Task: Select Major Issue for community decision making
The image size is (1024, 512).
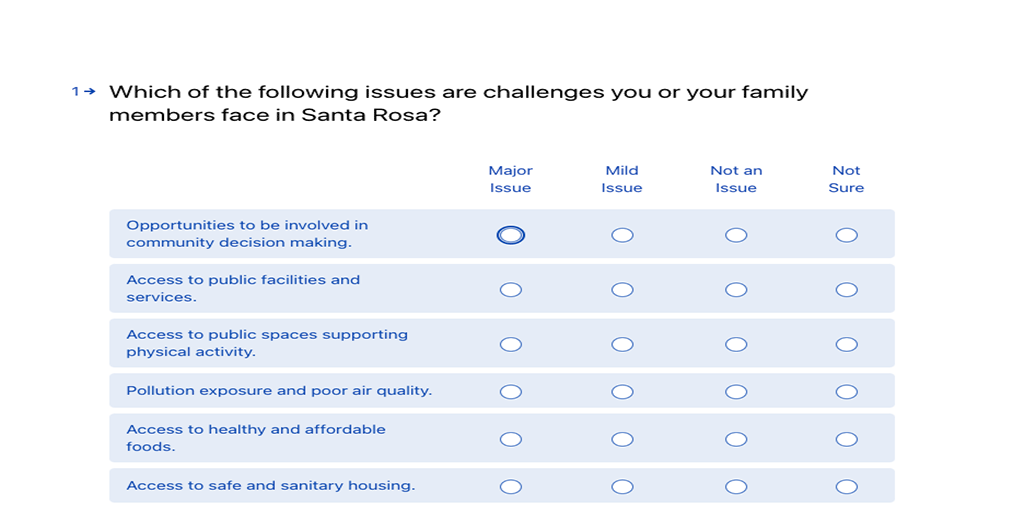Action: click(511, 235)
